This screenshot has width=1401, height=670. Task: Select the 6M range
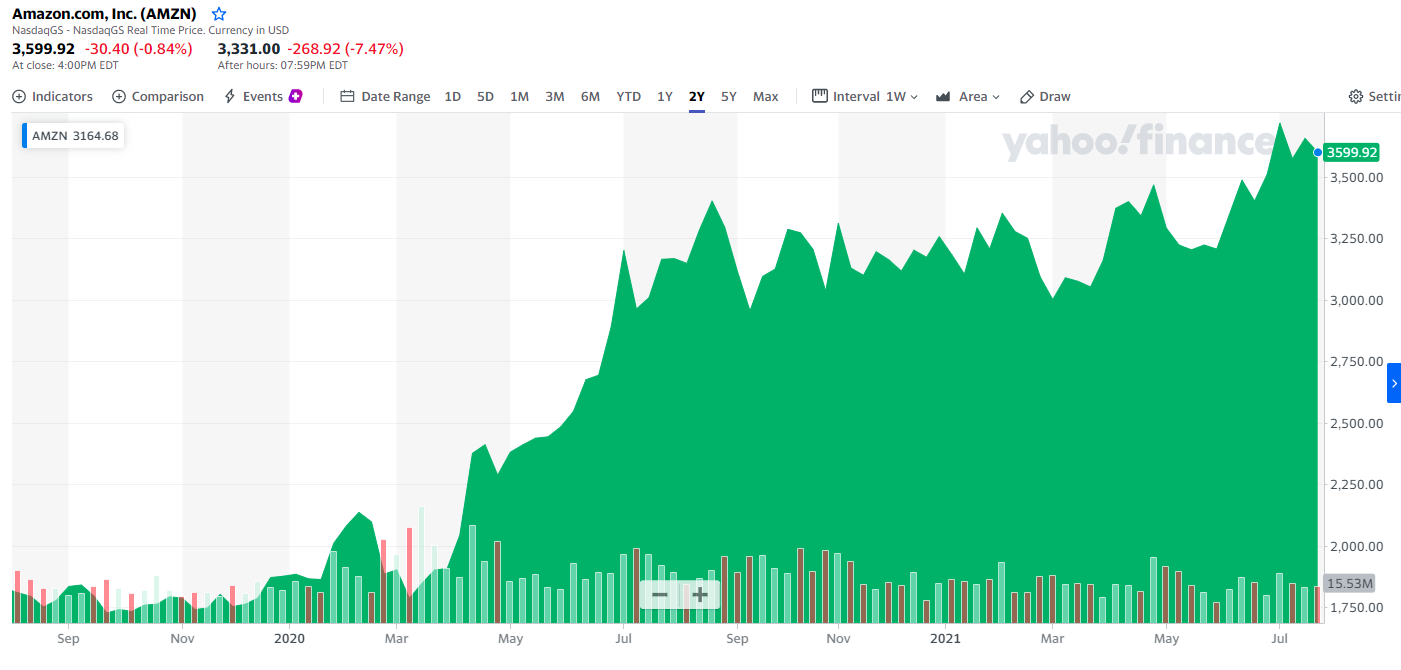(x=590, y=97)
